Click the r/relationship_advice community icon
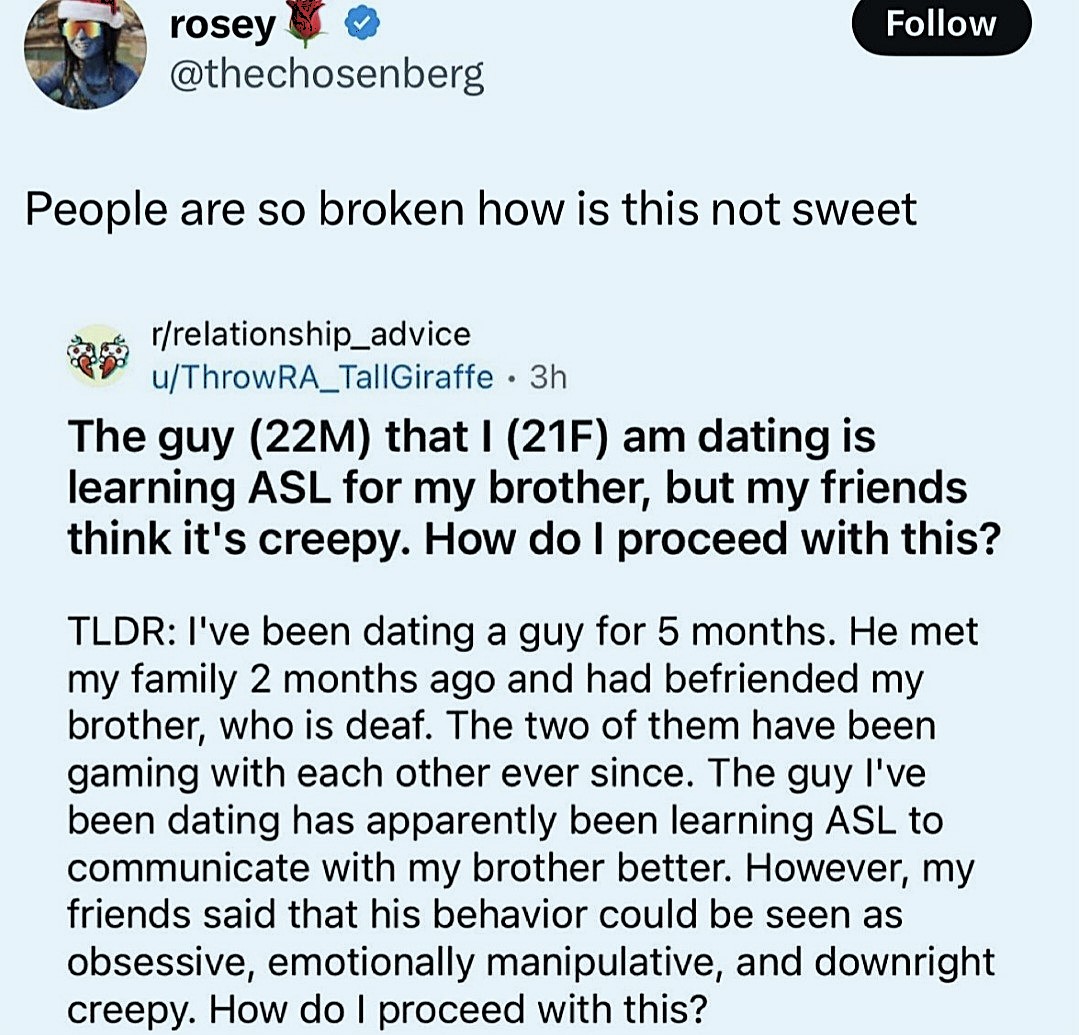The height and width of the screenshot is (1035, 1079). 97,356
